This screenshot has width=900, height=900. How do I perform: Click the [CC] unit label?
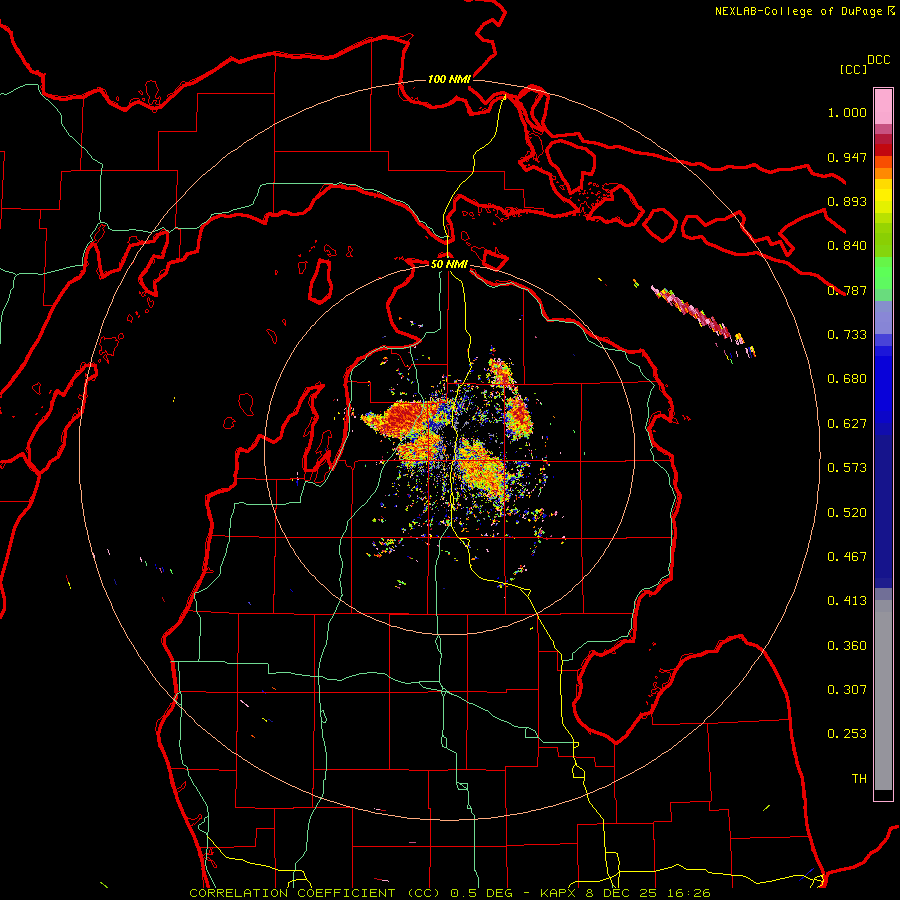[x=853, y=69]
